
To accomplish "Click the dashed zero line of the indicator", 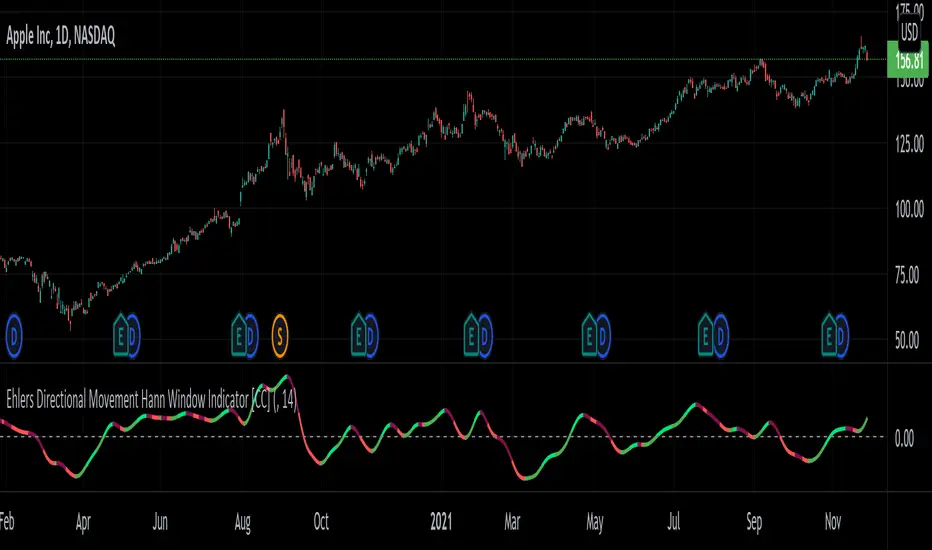I will click(x=442, y=437).
